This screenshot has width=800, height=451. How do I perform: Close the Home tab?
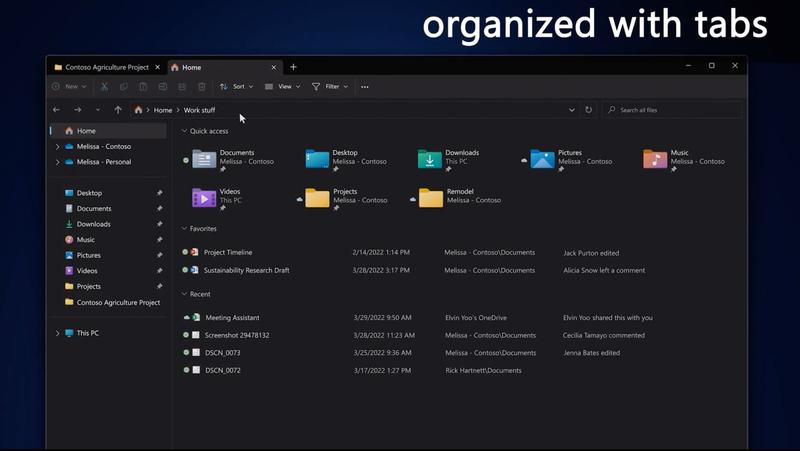[273, 67]
